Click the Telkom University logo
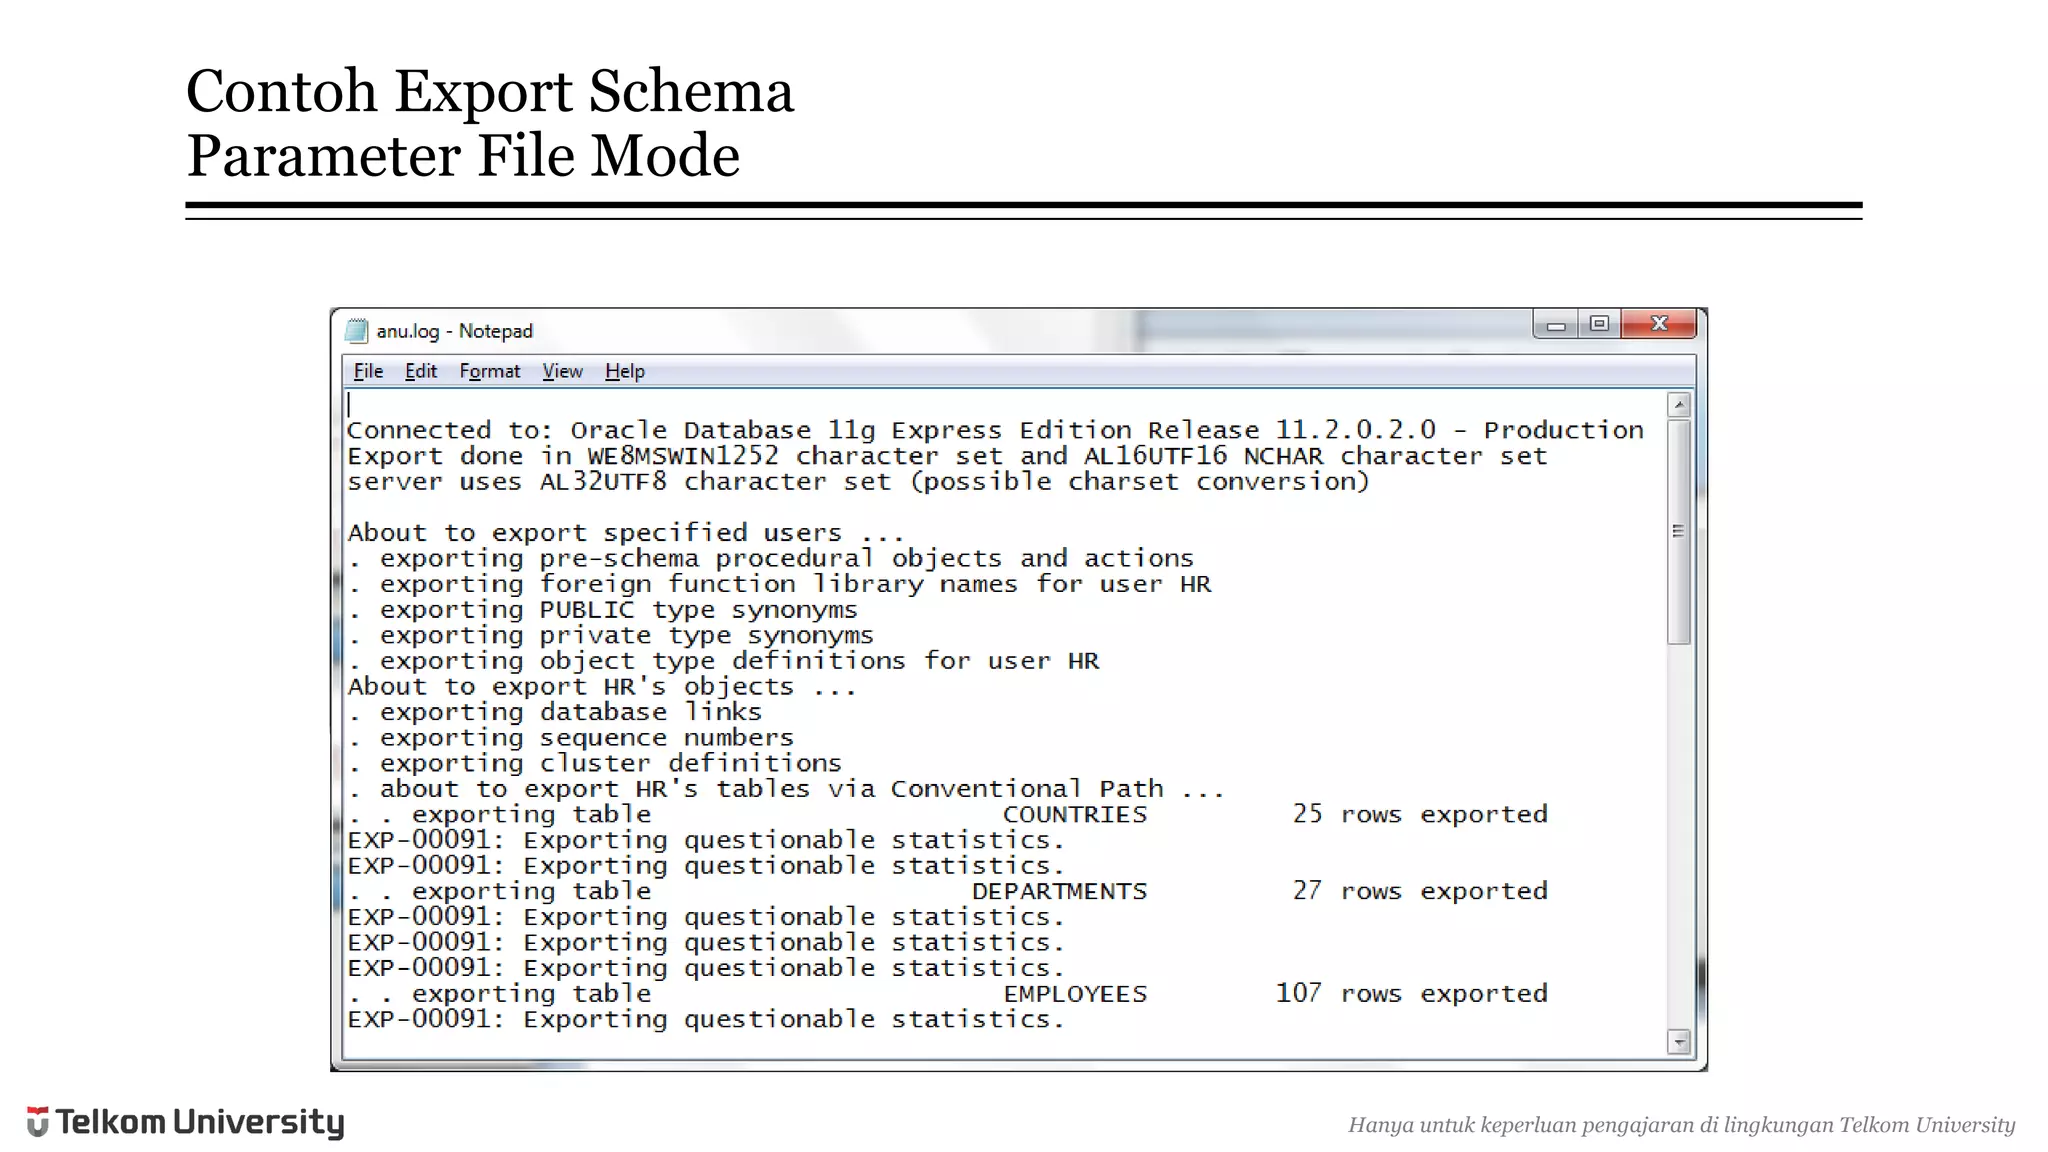This screenshot has height=1152, width=2048. (185, 1122)
